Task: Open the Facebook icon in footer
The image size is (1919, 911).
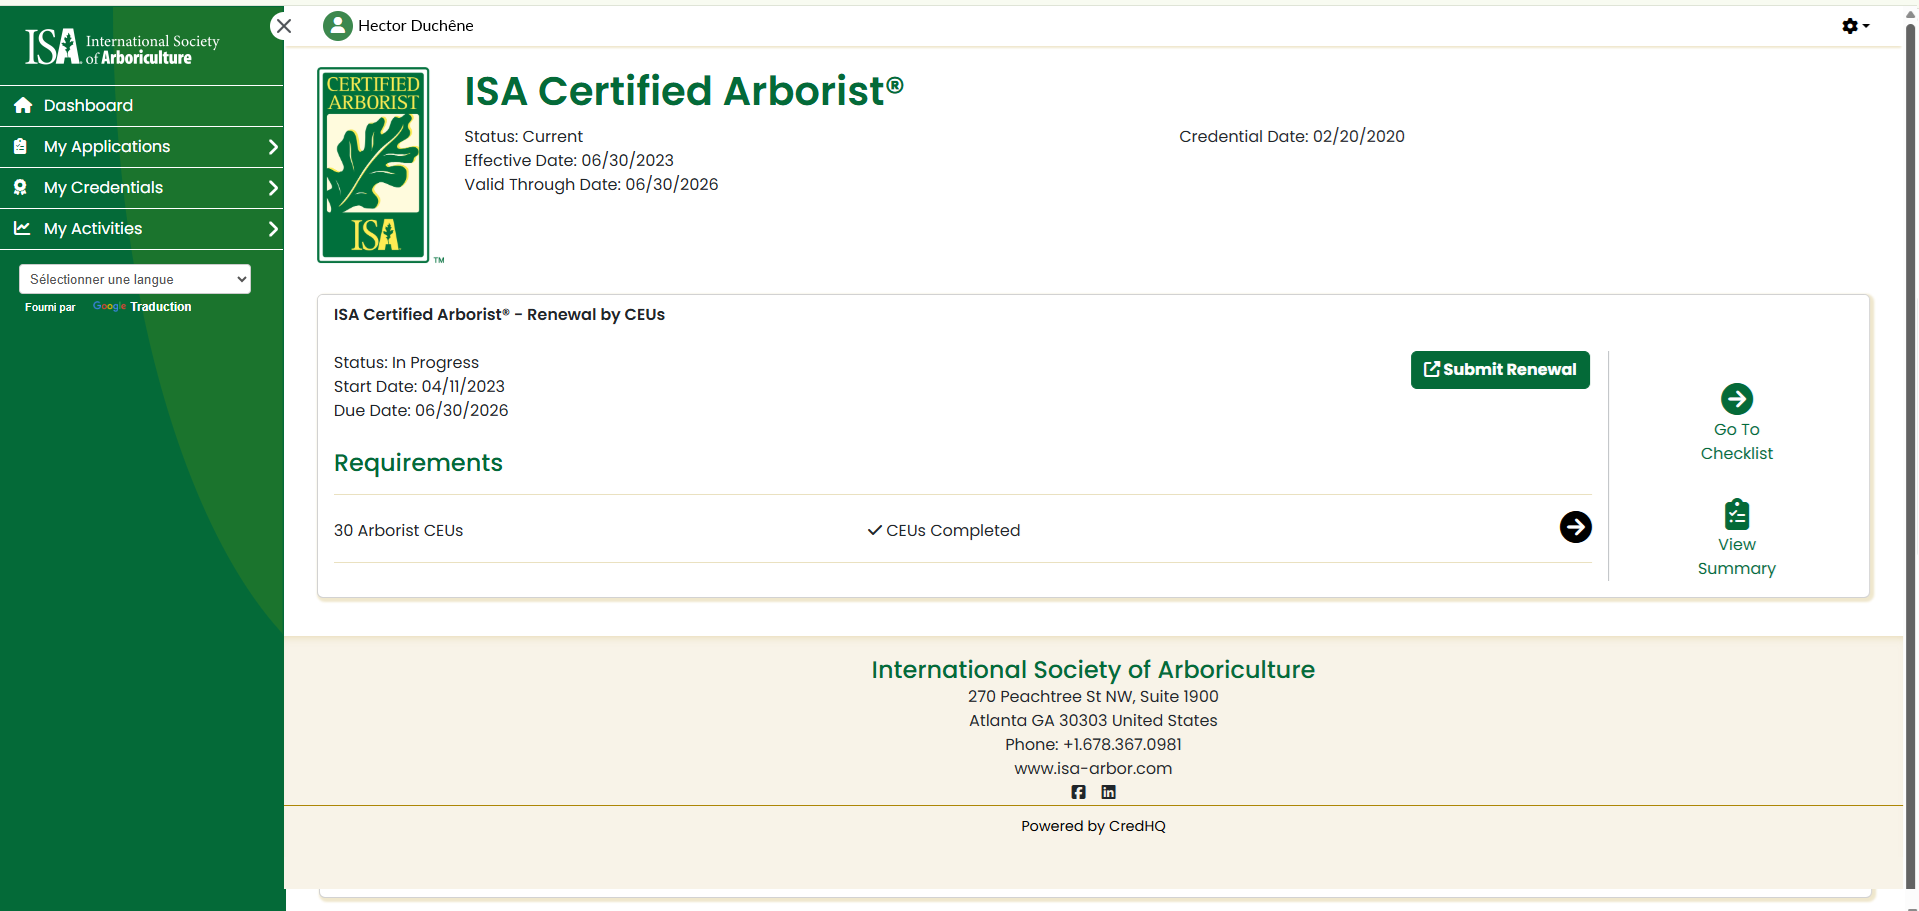Action: pyautogui.click(x=1078, y=792)
